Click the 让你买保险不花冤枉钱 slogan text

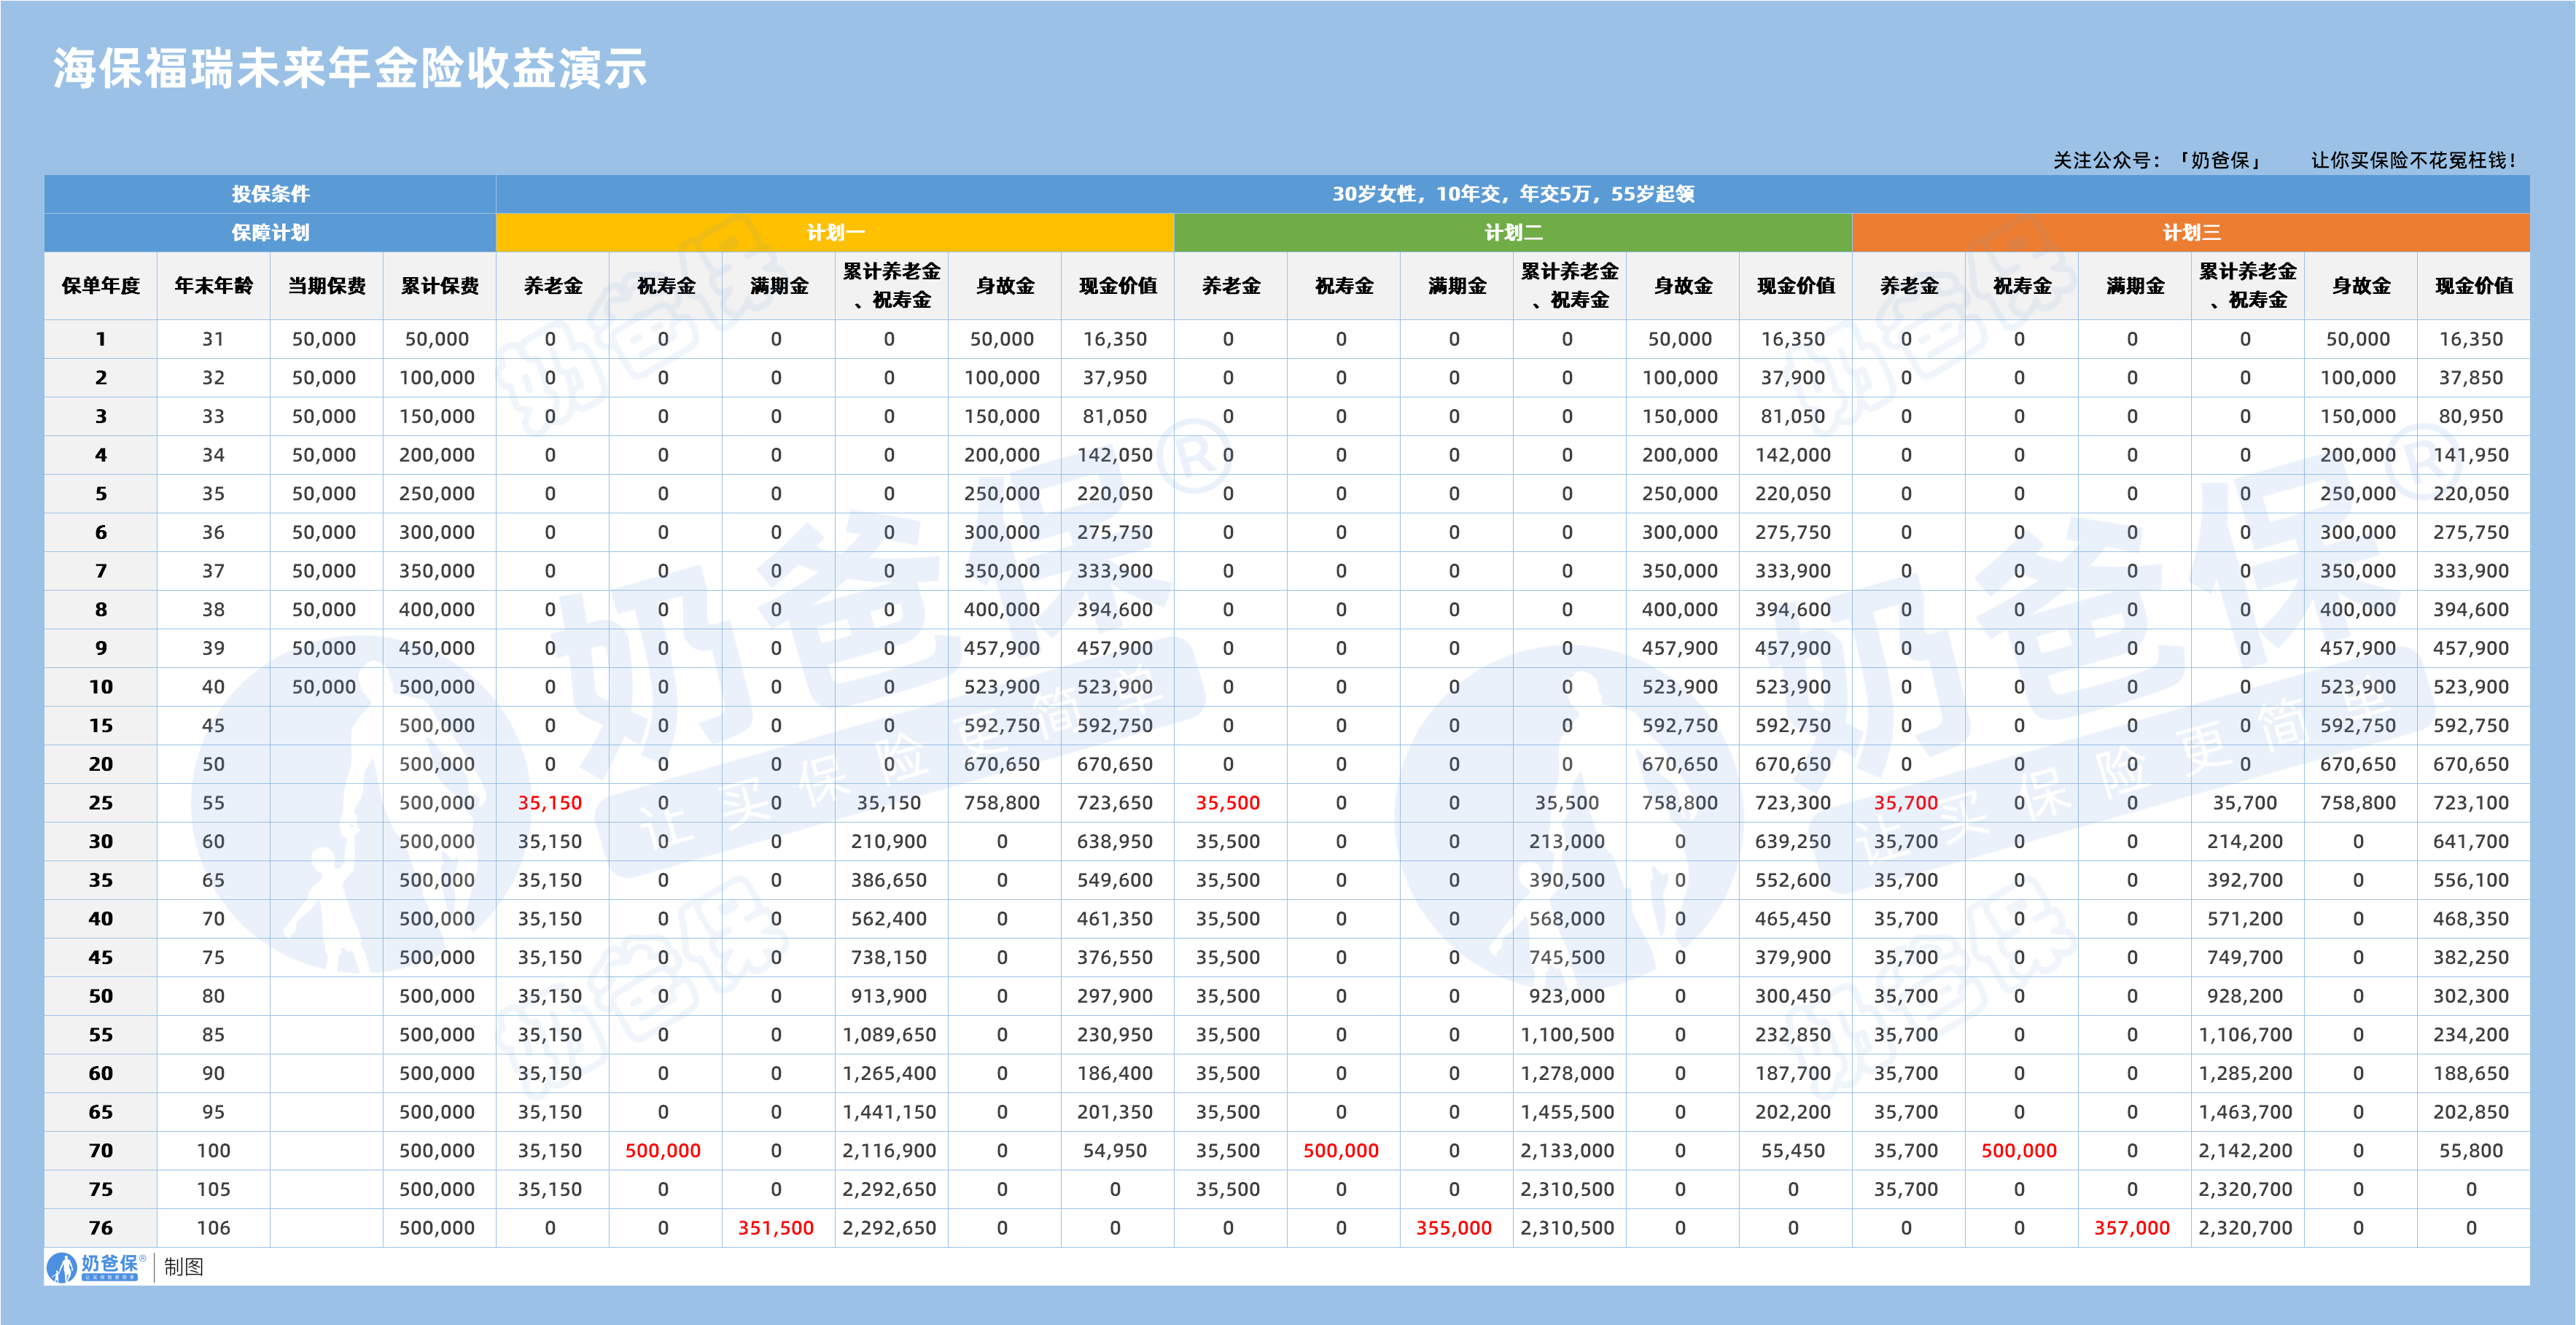(2413, 160)
